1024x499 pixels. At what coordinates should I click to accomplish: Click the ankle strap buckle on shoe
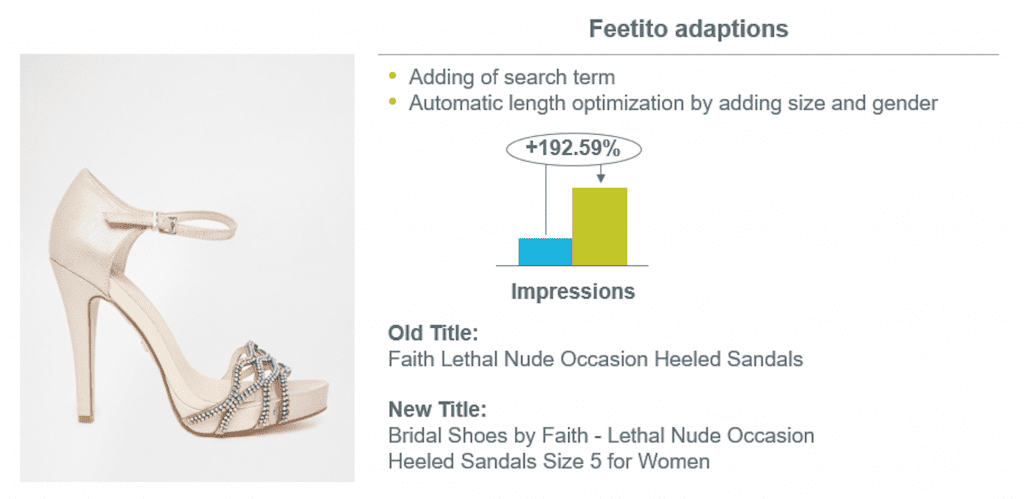pos(168,224)
